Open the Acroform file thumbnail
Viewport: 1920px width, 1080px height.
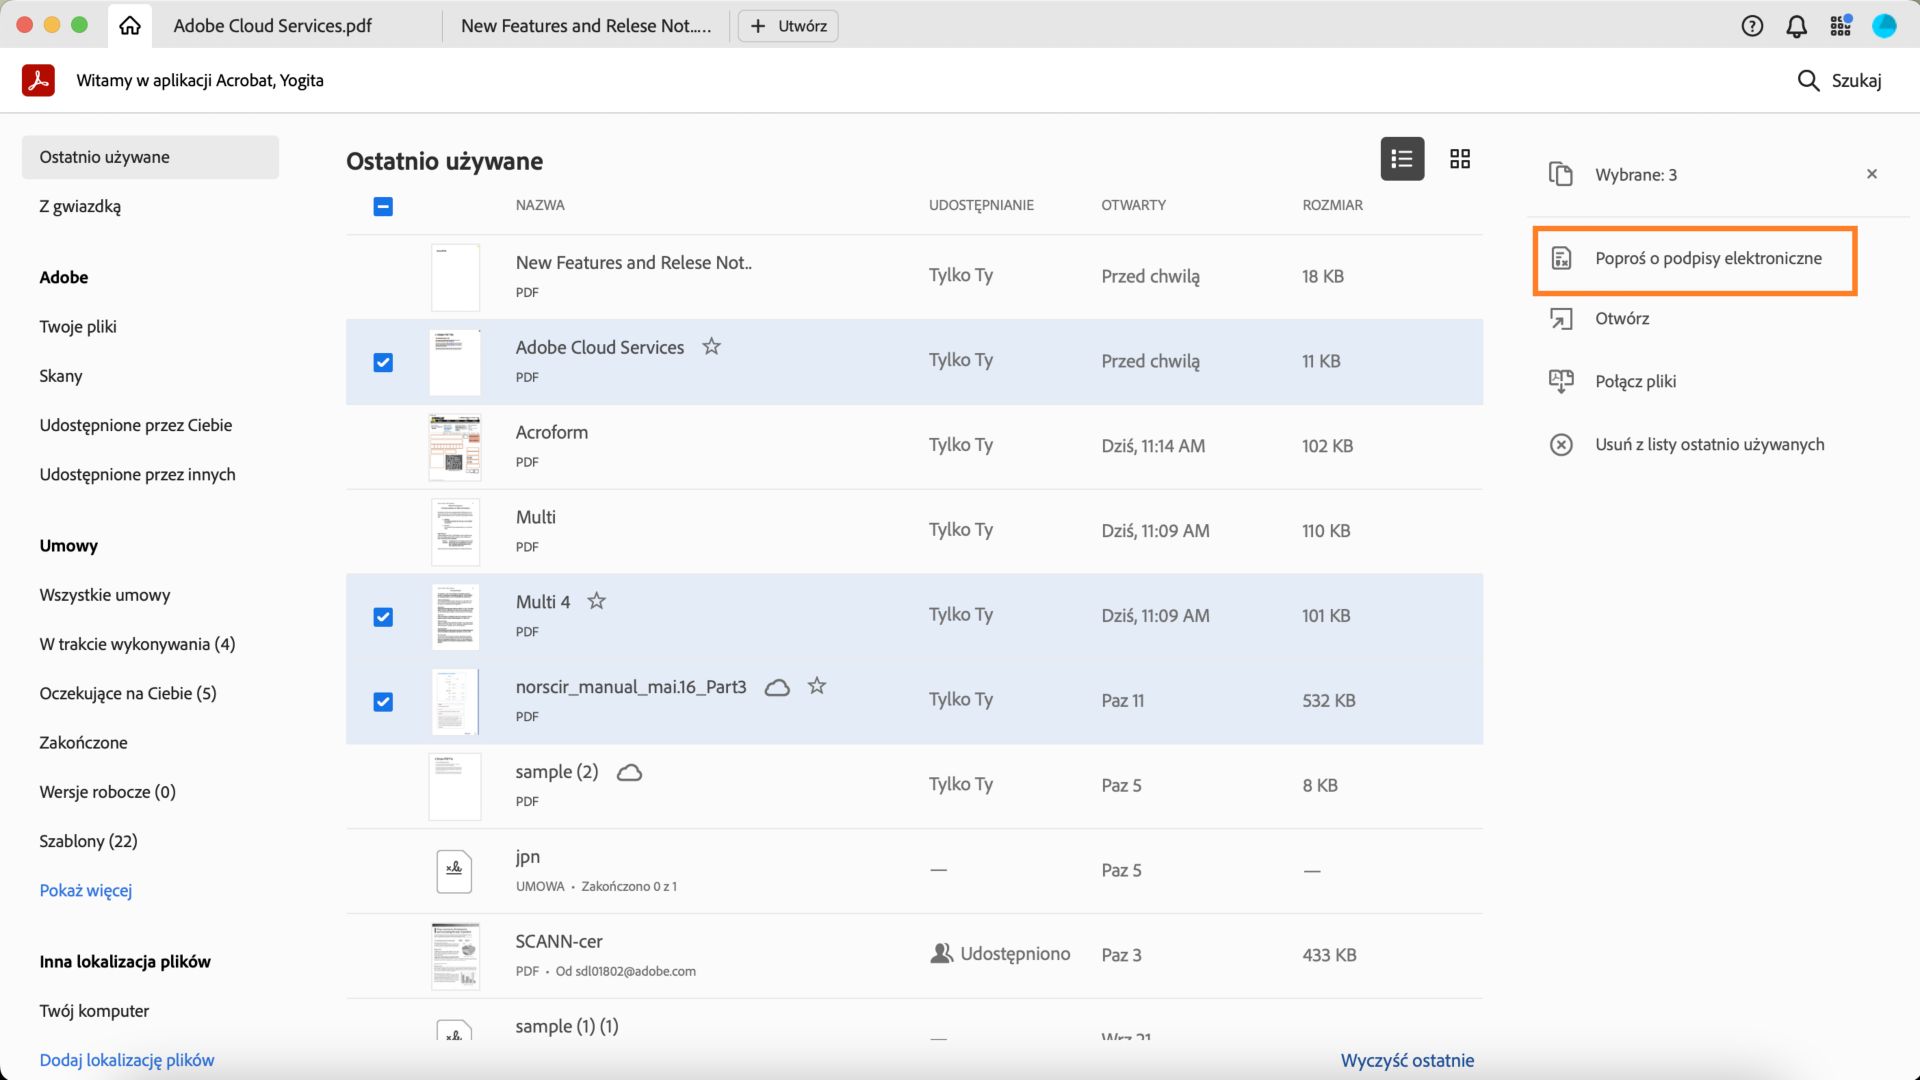(x=455, y=447)
